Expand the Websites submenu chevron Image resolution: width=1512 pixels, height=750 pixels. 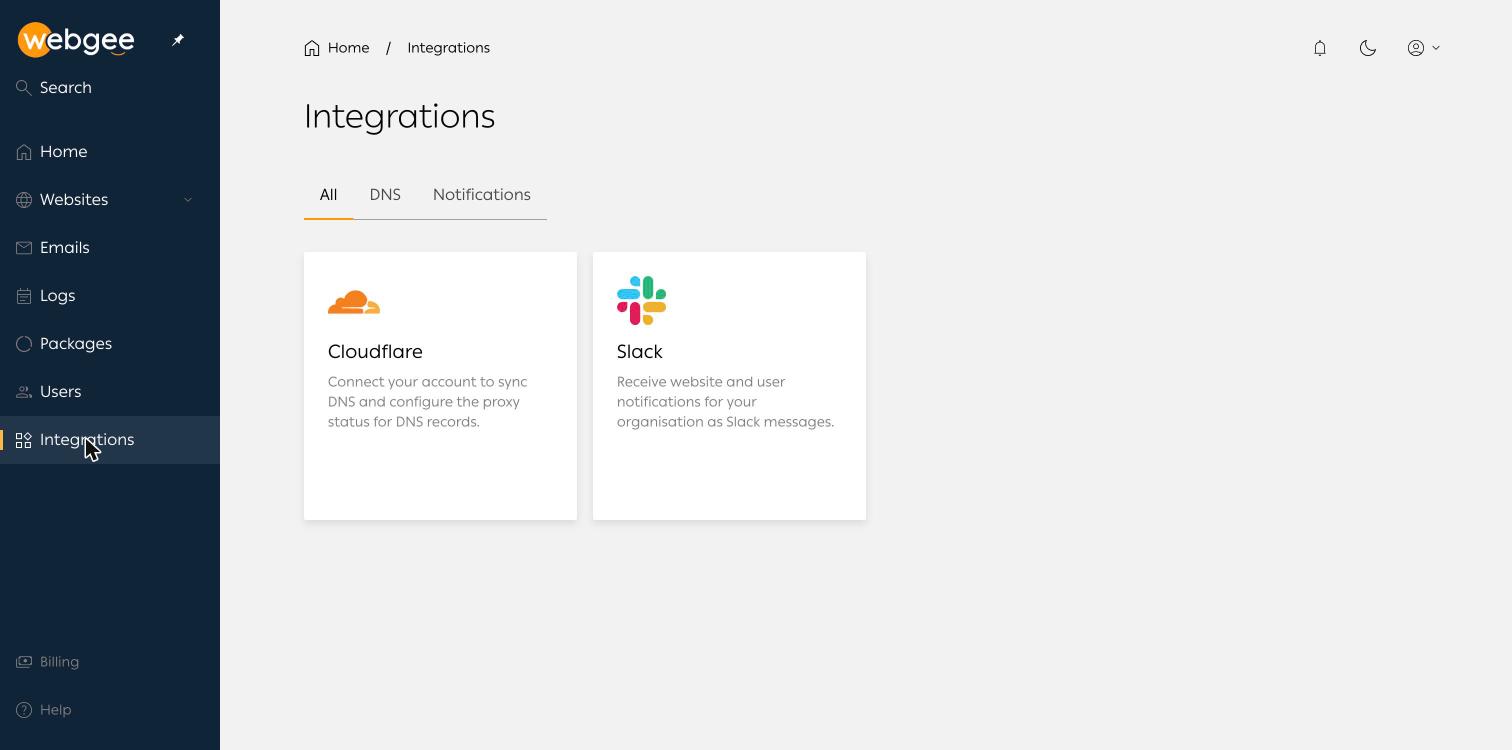tap(188, 200)
